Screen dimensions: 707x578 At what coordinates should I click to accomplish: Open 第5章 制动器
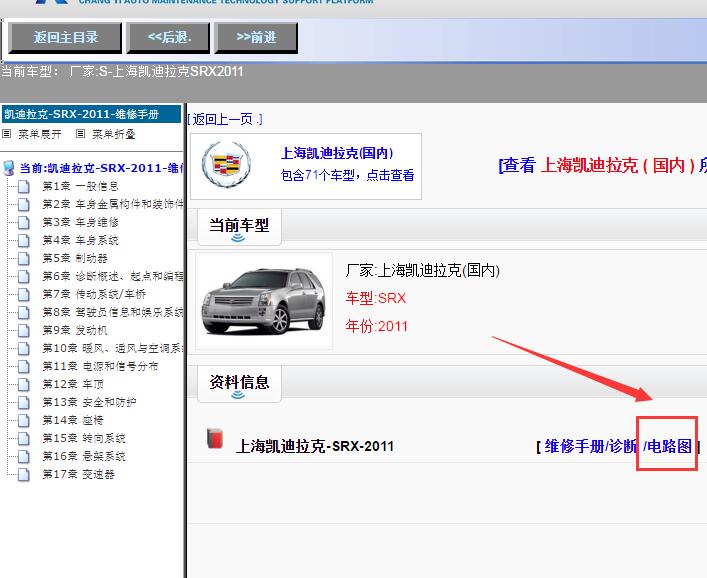pyautogui.click(x=75, y=258)
